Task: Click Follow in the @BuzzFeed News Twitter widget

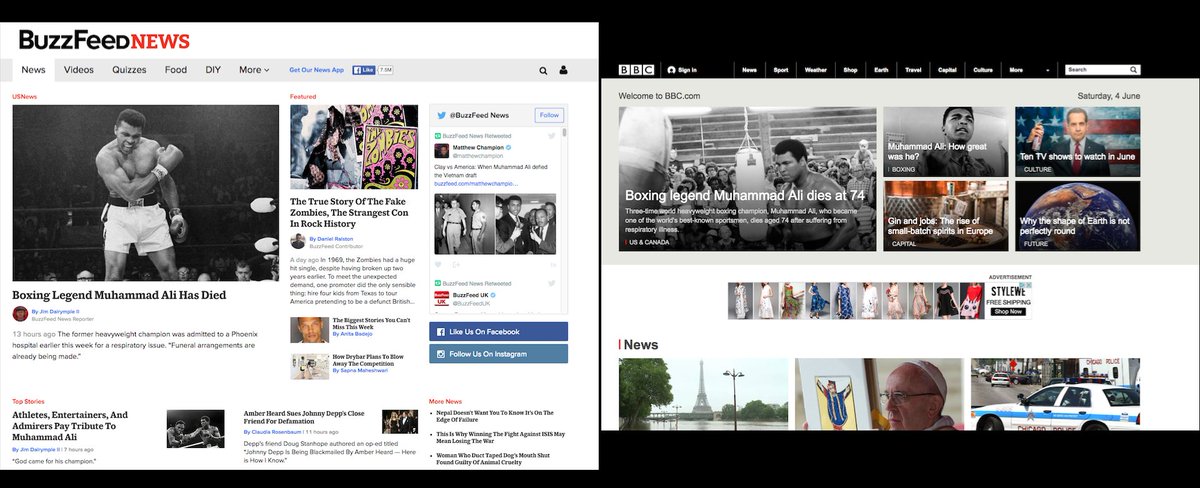Action: click(x=549, y=115)
